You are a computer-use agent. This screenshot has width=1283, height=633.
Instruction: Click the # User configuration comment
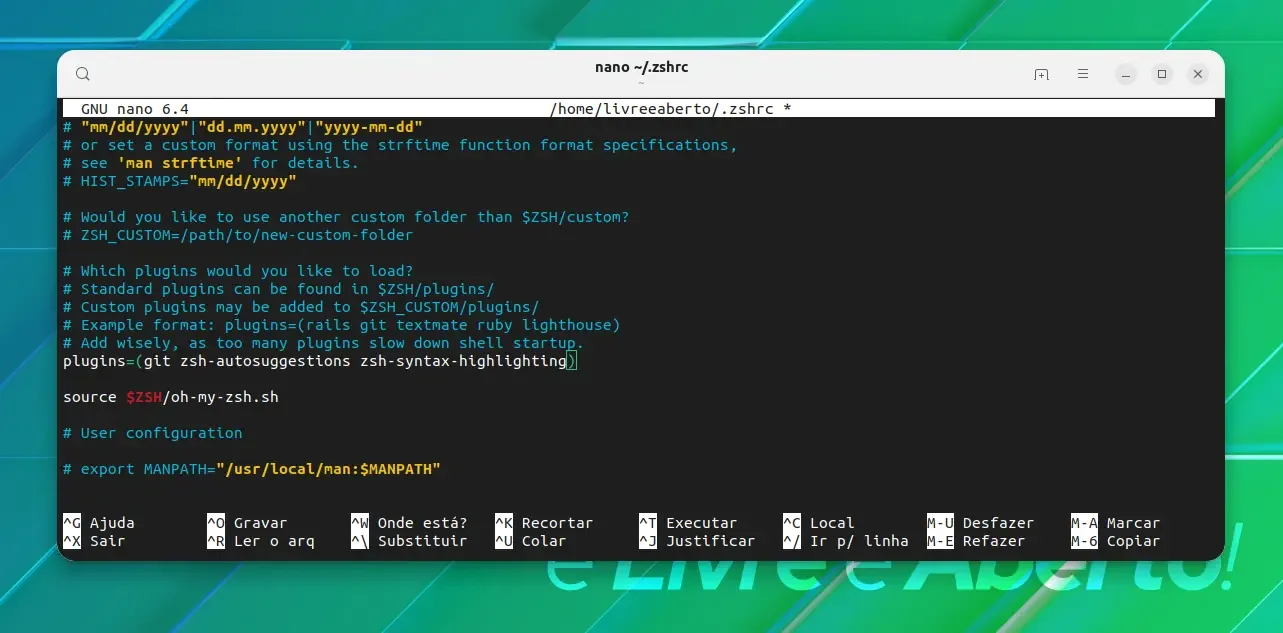coord(153,433)
